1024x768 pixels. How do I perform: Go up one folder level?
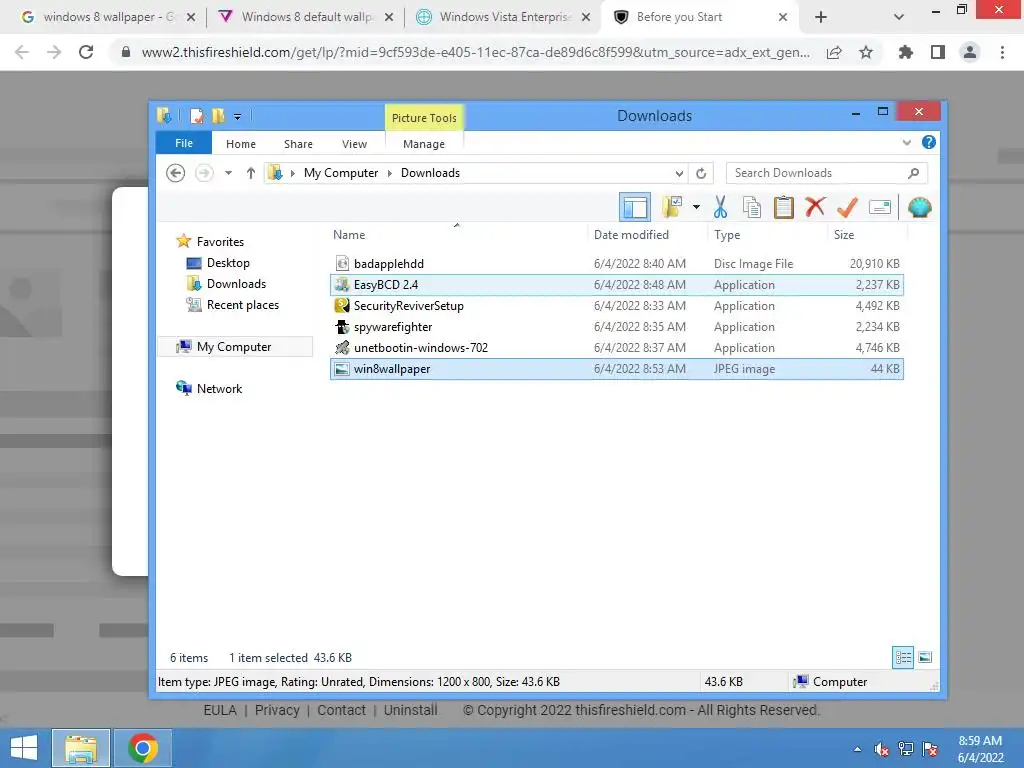click(251, 173)
